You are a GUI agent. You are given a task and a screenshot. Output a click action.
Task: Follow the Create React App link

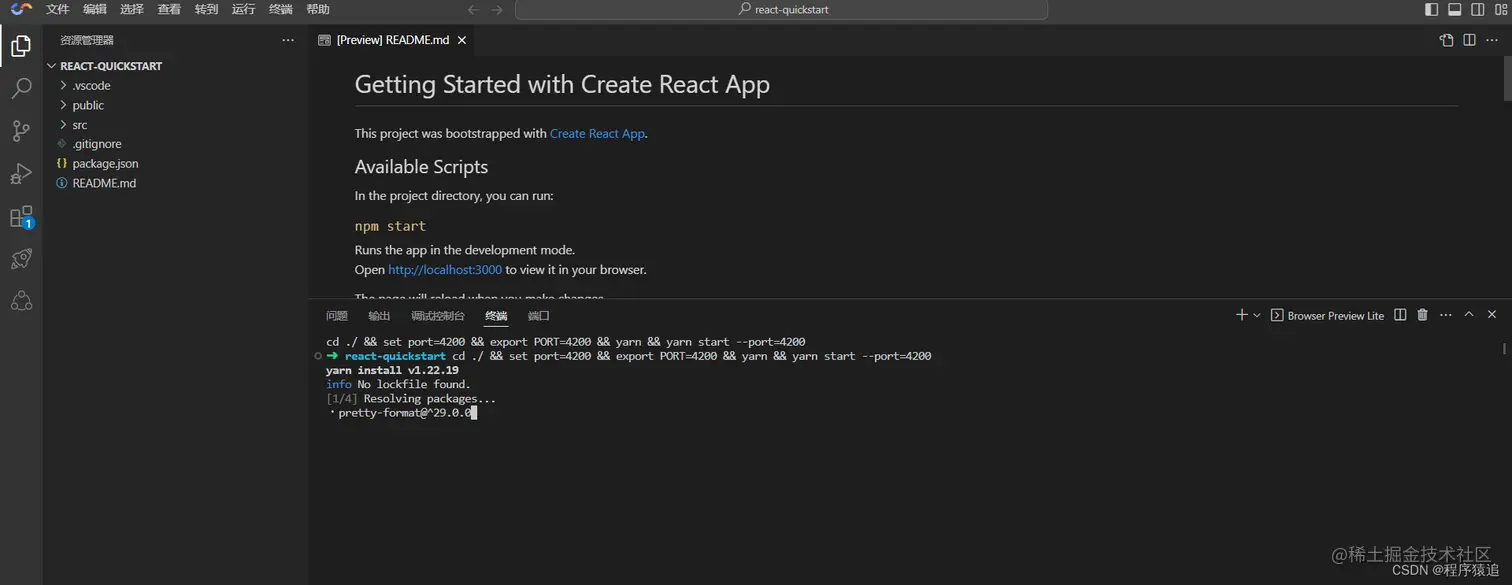coord(597,134)
